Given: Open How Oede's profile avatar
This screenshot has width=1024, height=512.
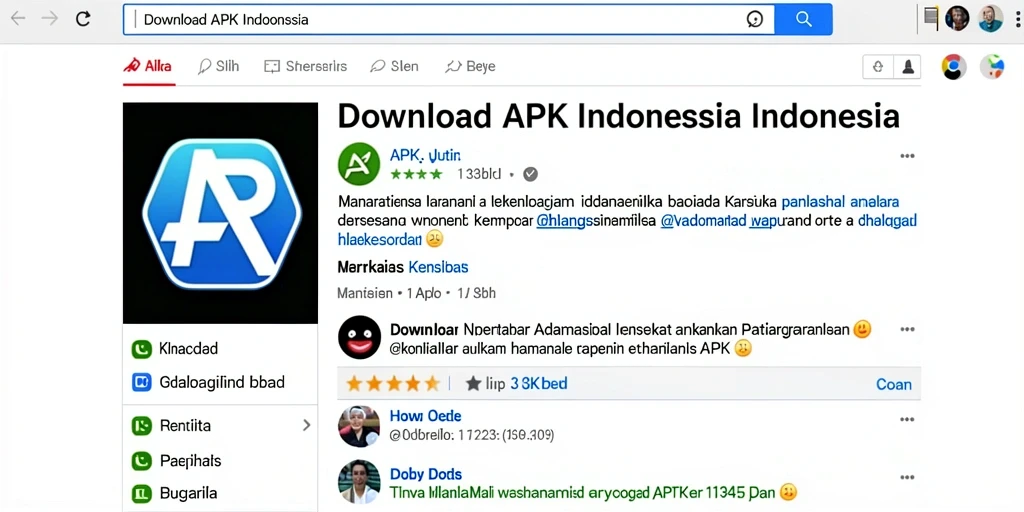Looking at the screenshot, I should 359,426.
